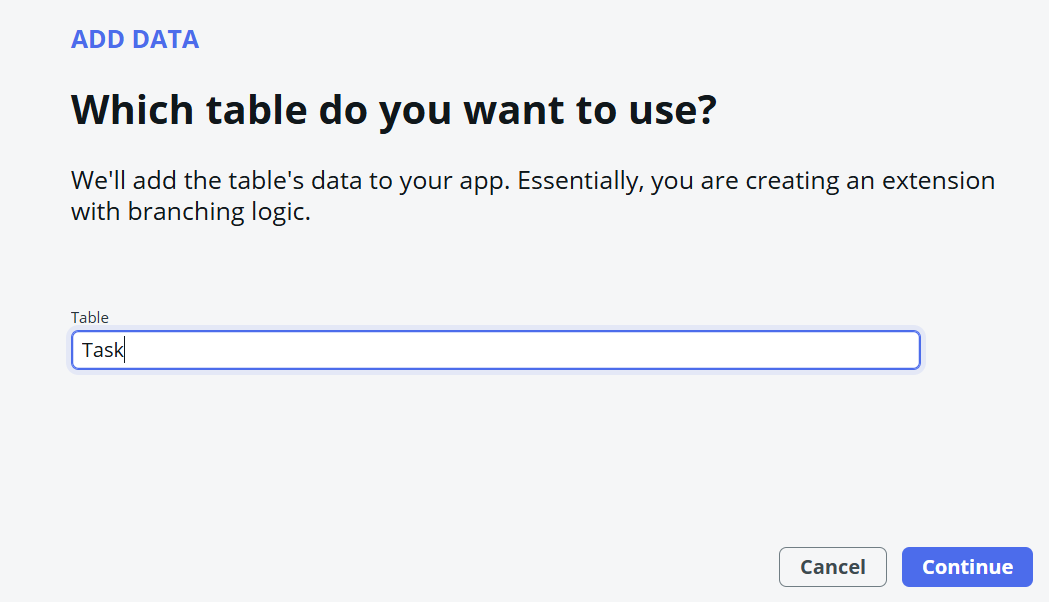This screenshot has height=602, width=1049.
Task: Click the Cancel button
Action: click(x=832, y=567)
